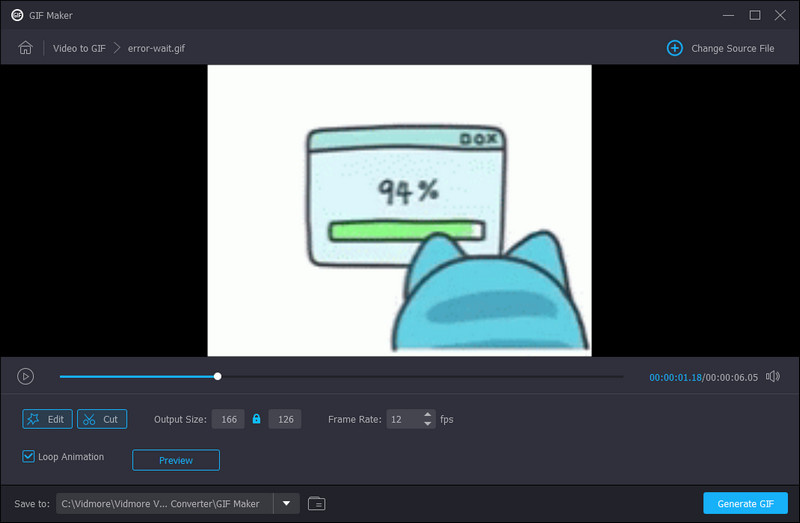
Task: Click the output width field 166
Action: point(228,419)
